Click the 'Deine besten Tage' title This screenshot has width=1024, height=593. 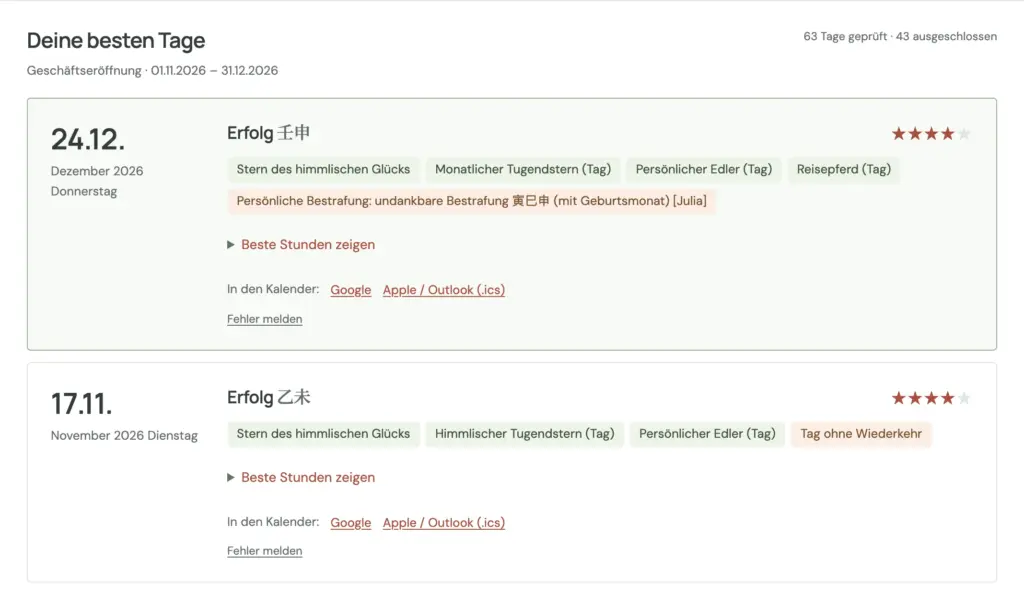[x=116, y=40]
